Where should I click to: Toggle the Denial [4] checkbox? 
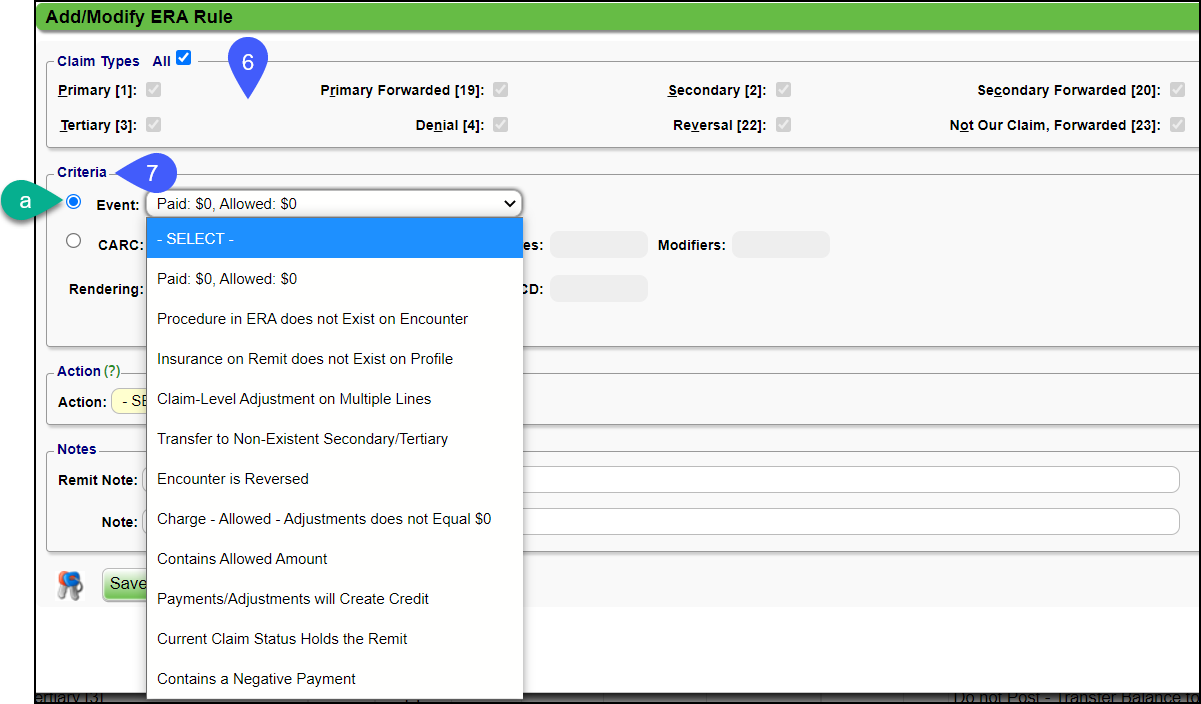tap(500, 124)
